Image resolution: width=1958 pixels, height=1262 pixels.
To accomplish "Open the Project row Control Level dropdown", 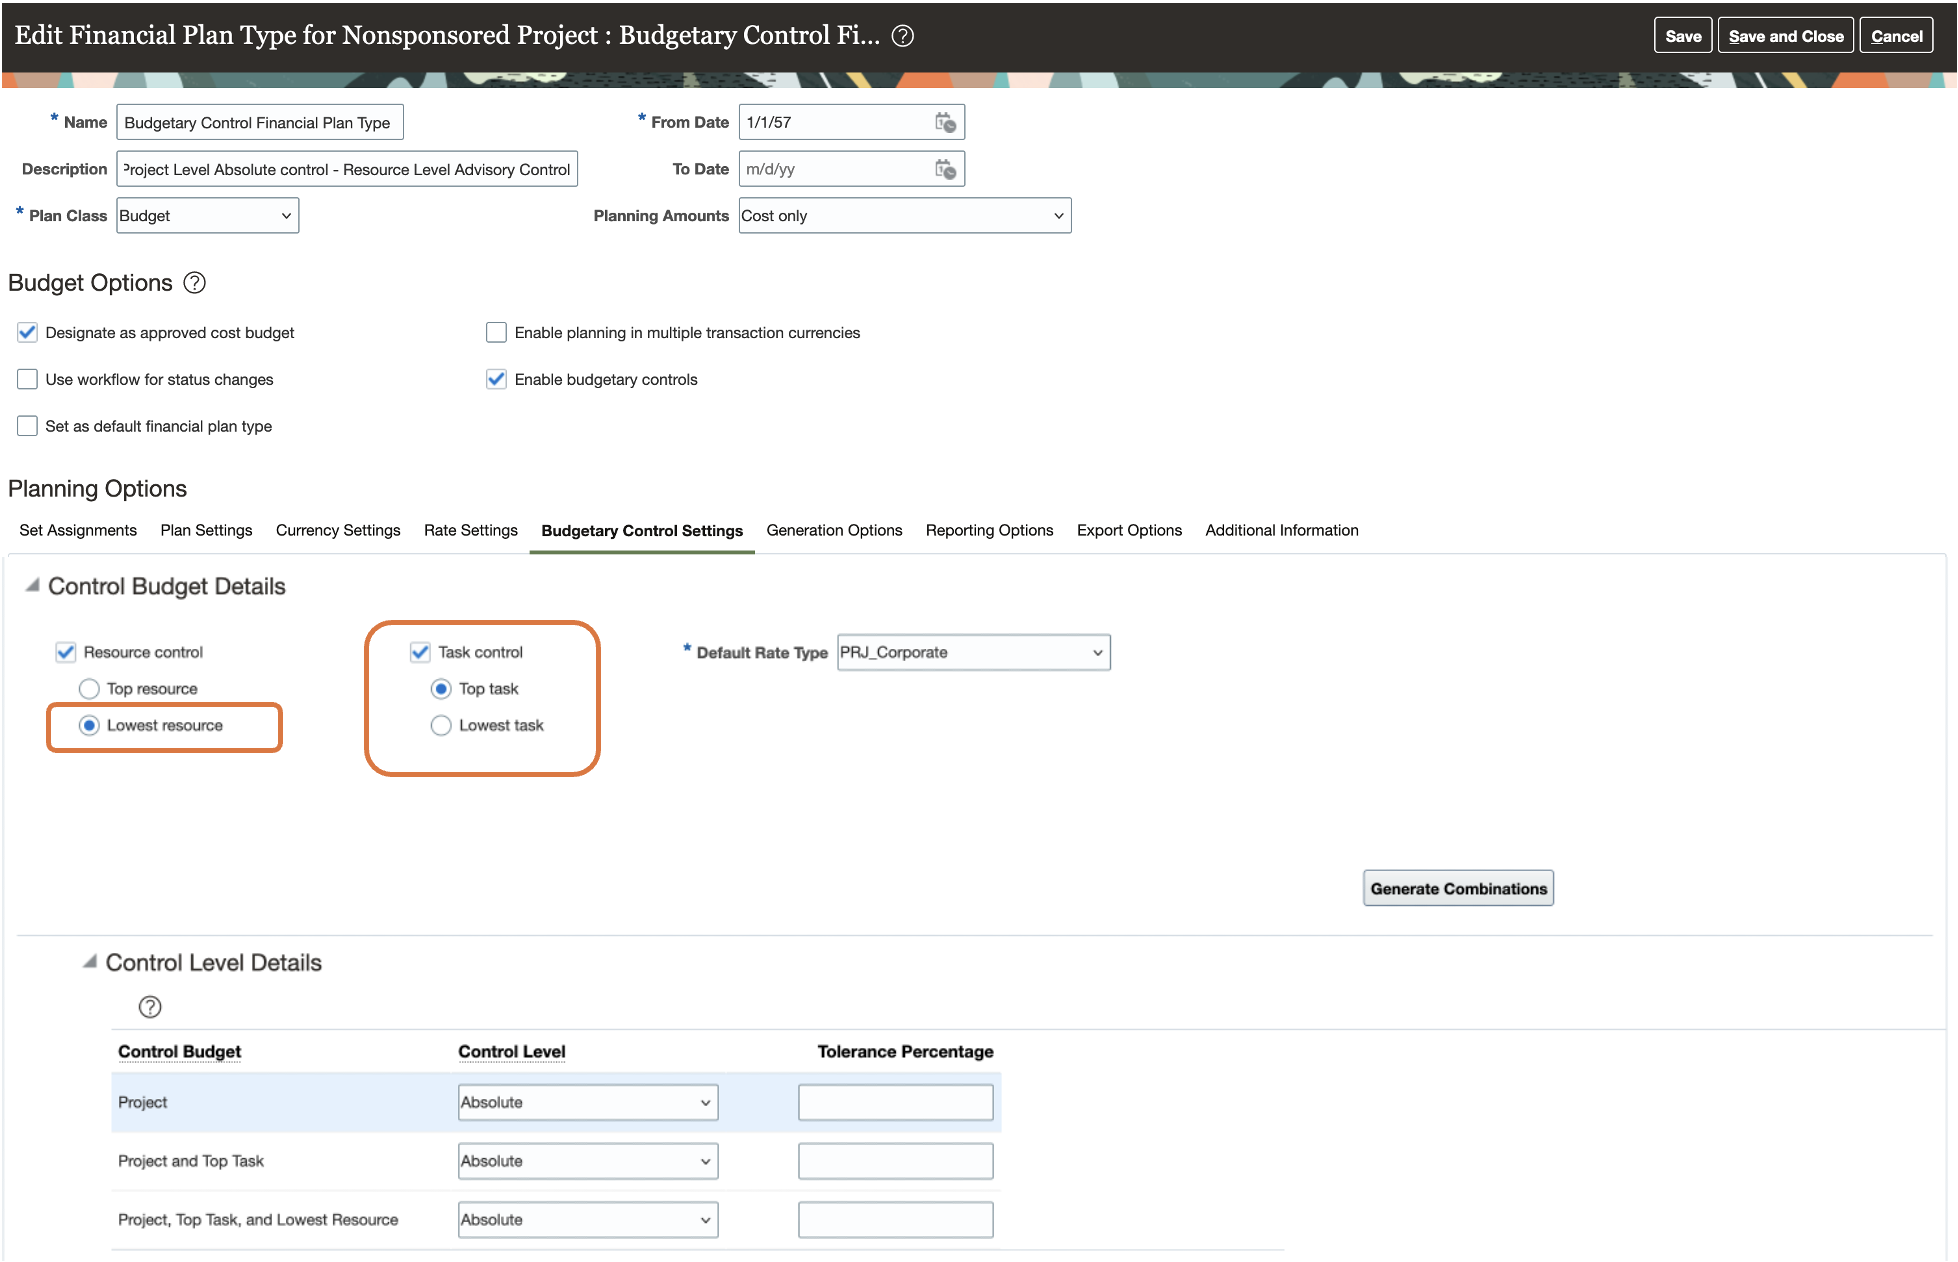I will click(x=587, y=1102).
